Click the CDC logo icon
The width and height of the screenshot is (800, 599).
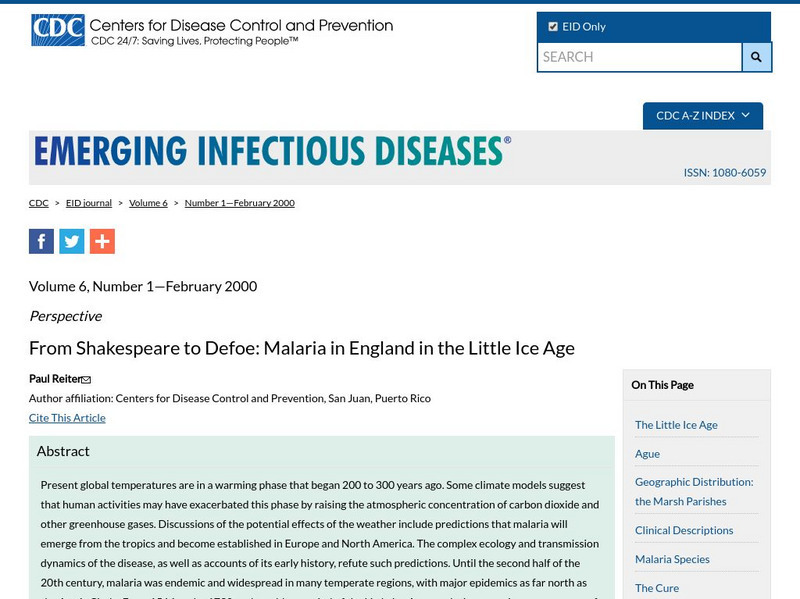pyautogui.click(x=58, y=30)
